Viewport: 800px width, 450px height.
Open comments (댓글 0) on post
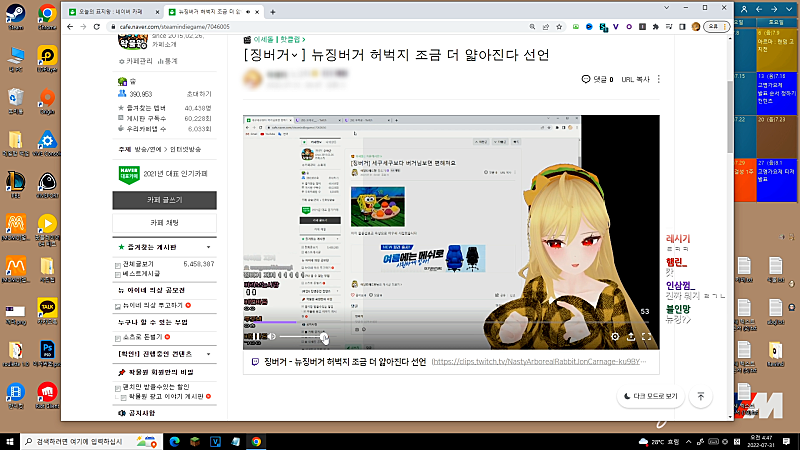click(x=597, y=79)
